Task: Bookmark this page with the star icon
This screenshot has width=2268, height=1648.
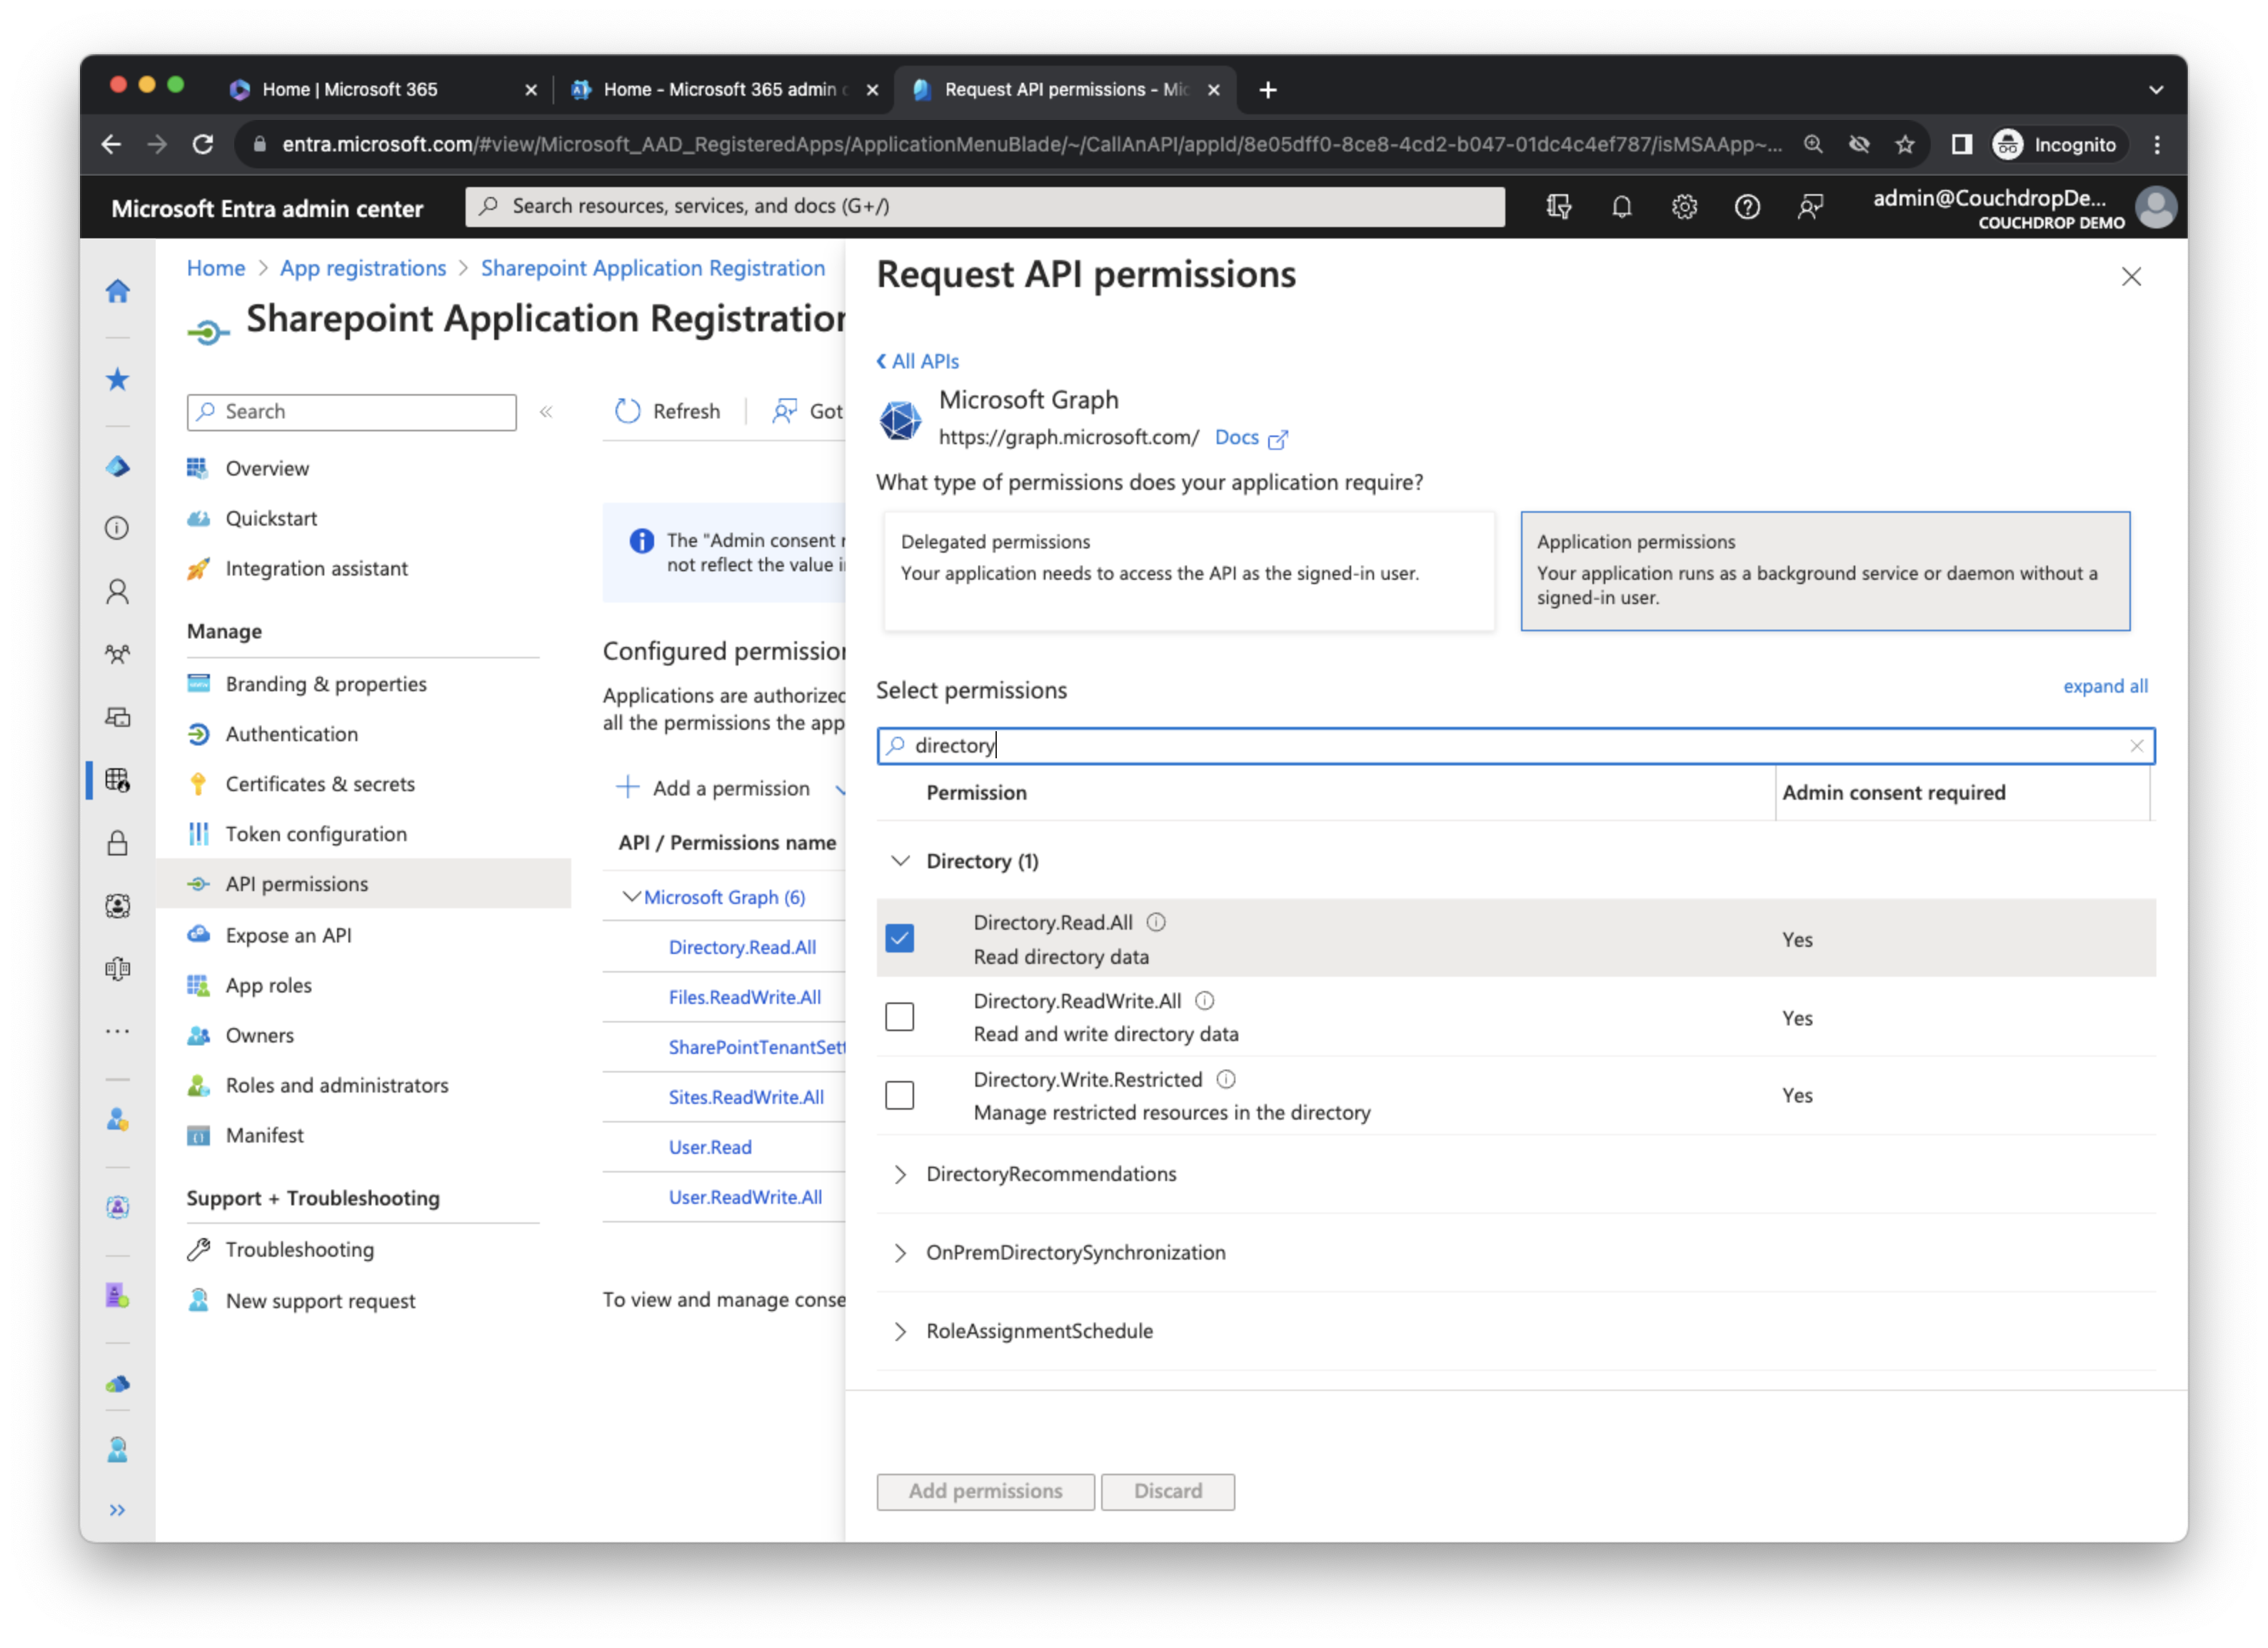Action: (1904, 144)
